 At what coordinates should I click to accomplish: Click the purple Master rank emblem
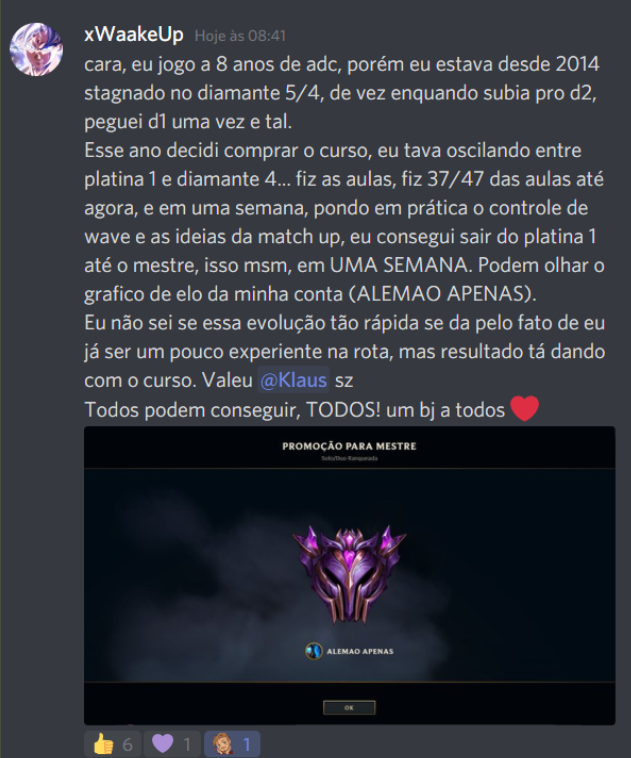[x=350, y=574]
